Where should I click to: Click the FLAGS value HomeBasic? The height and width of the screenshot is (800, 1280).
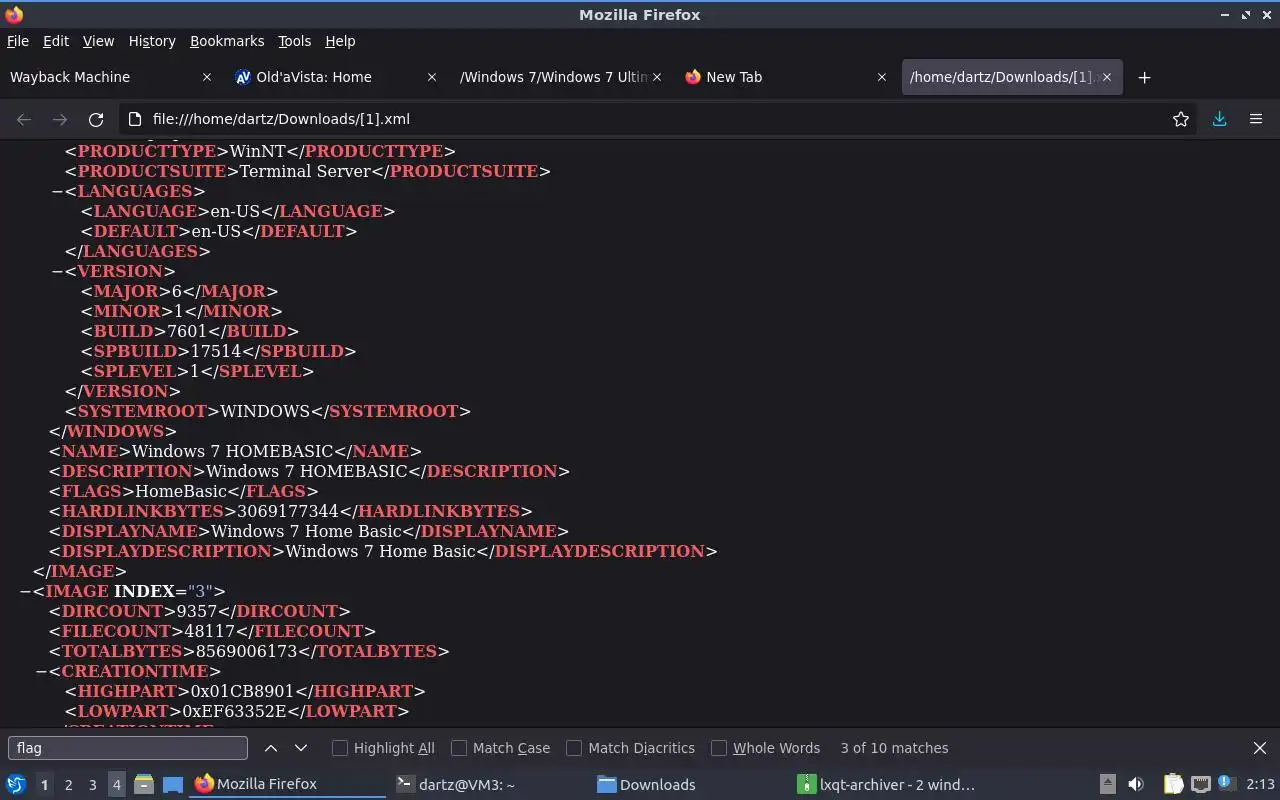tap(181, 491)
